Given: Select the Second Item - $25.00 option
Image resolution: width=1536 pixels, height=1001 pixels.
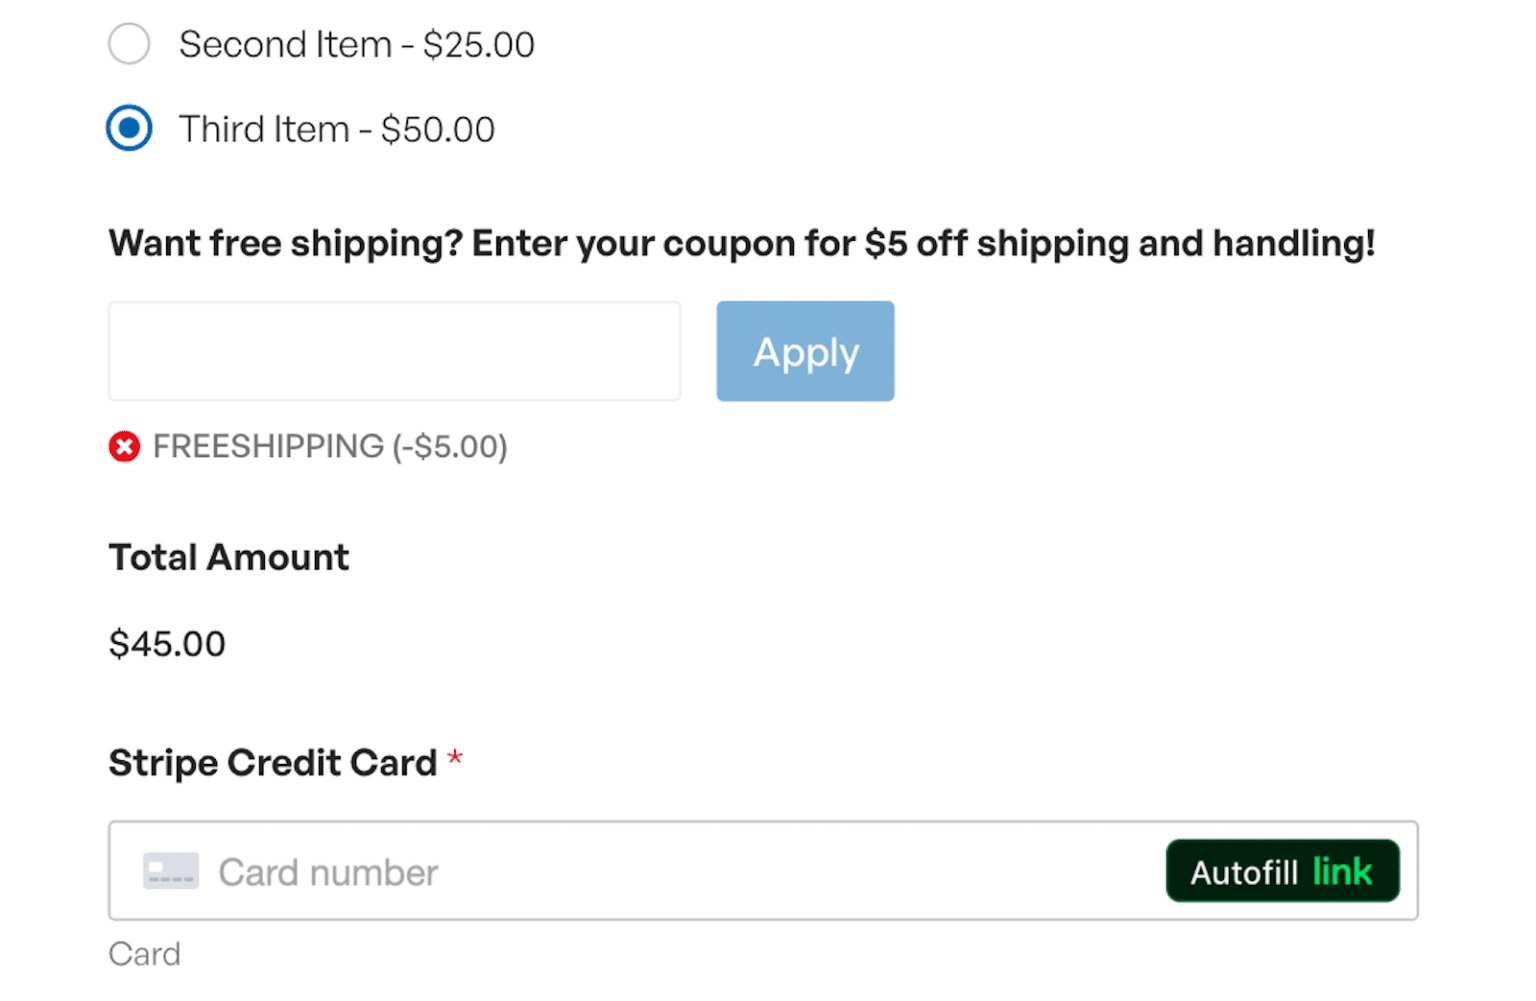Looking at the screenshot, I should pos(128,44).
